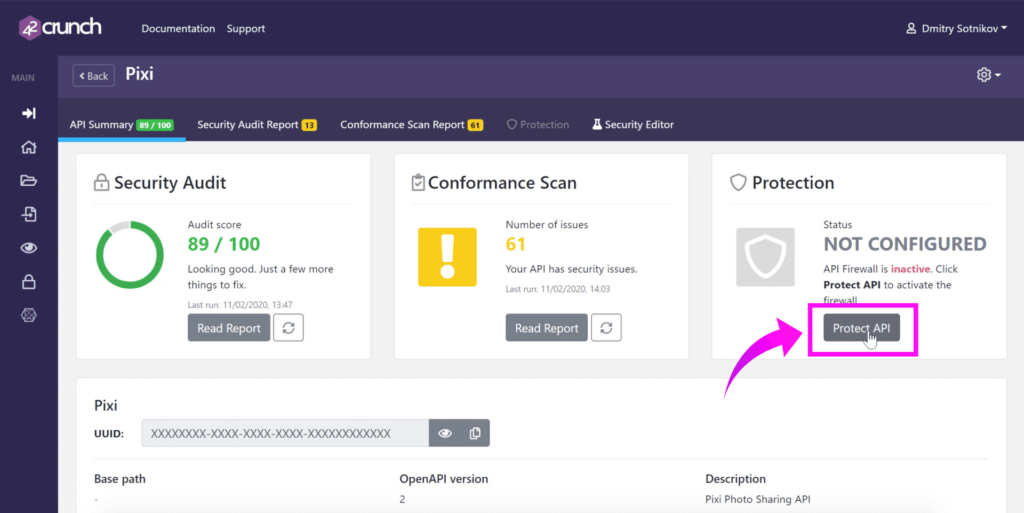This screenshot has width=1024, height=513.
Task: Click the Protect API button
Action: coord(861,328)
